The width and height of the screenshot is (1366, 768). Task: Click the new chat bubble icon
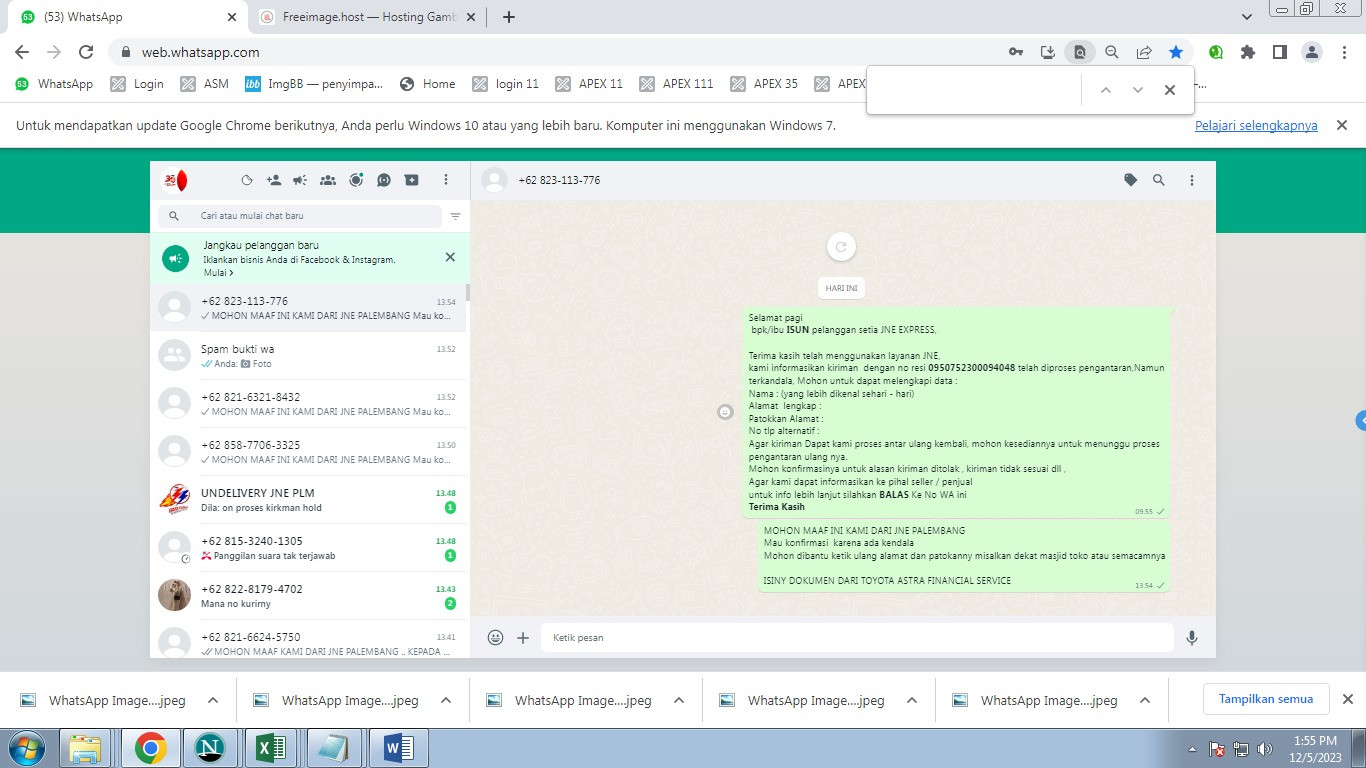(x=384, y=180)
